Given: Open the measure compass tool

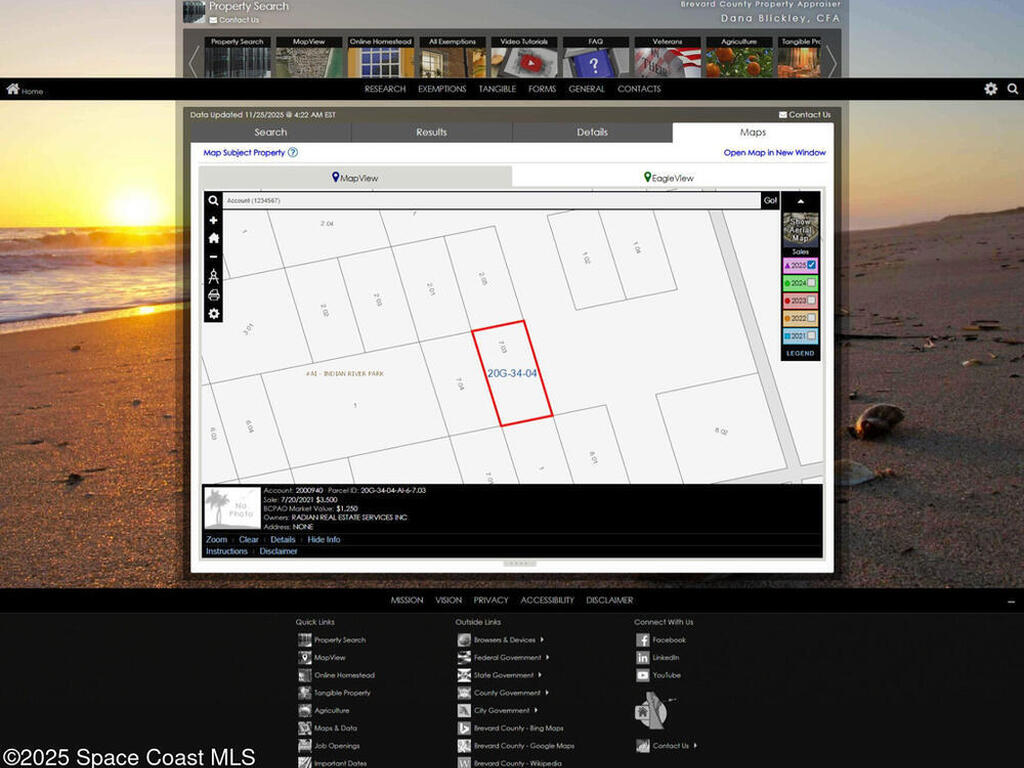Looking at the screenshot, I should pyautogui.click(x=213, y=276).
